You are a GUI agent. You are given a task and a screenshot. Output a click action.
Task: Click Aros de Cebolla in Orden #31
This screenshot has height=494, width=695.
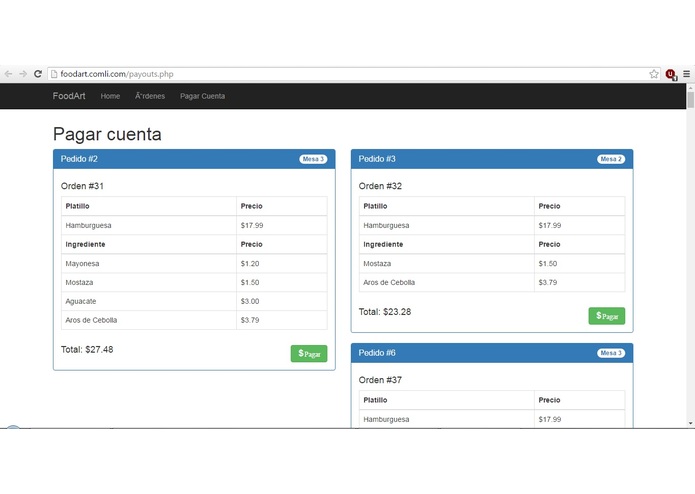[194, 320]
